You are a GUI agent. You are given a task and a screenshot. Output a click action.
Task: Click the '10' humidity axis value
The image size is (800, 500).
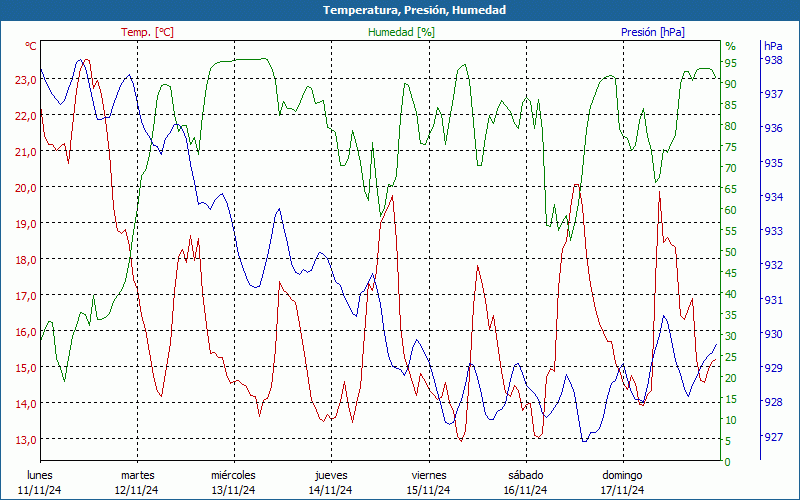click(731, 420)
